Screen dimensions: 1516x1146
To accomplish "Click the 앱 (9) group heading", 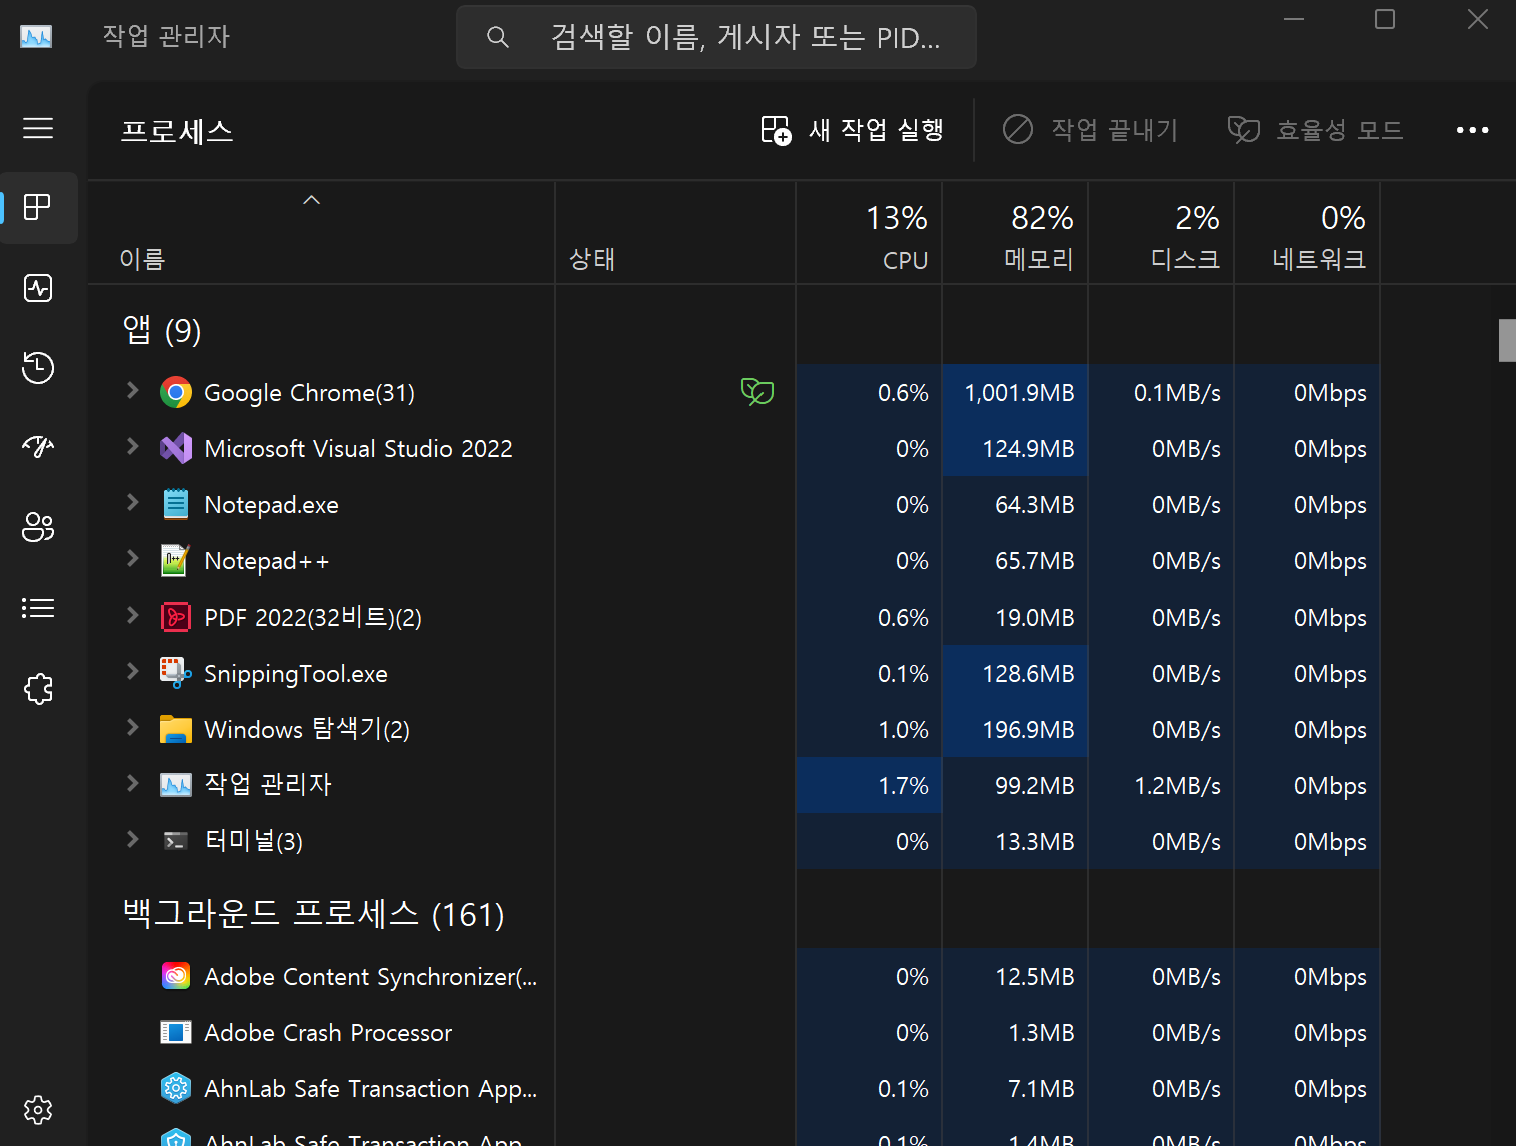I will [x=161, y=330].
